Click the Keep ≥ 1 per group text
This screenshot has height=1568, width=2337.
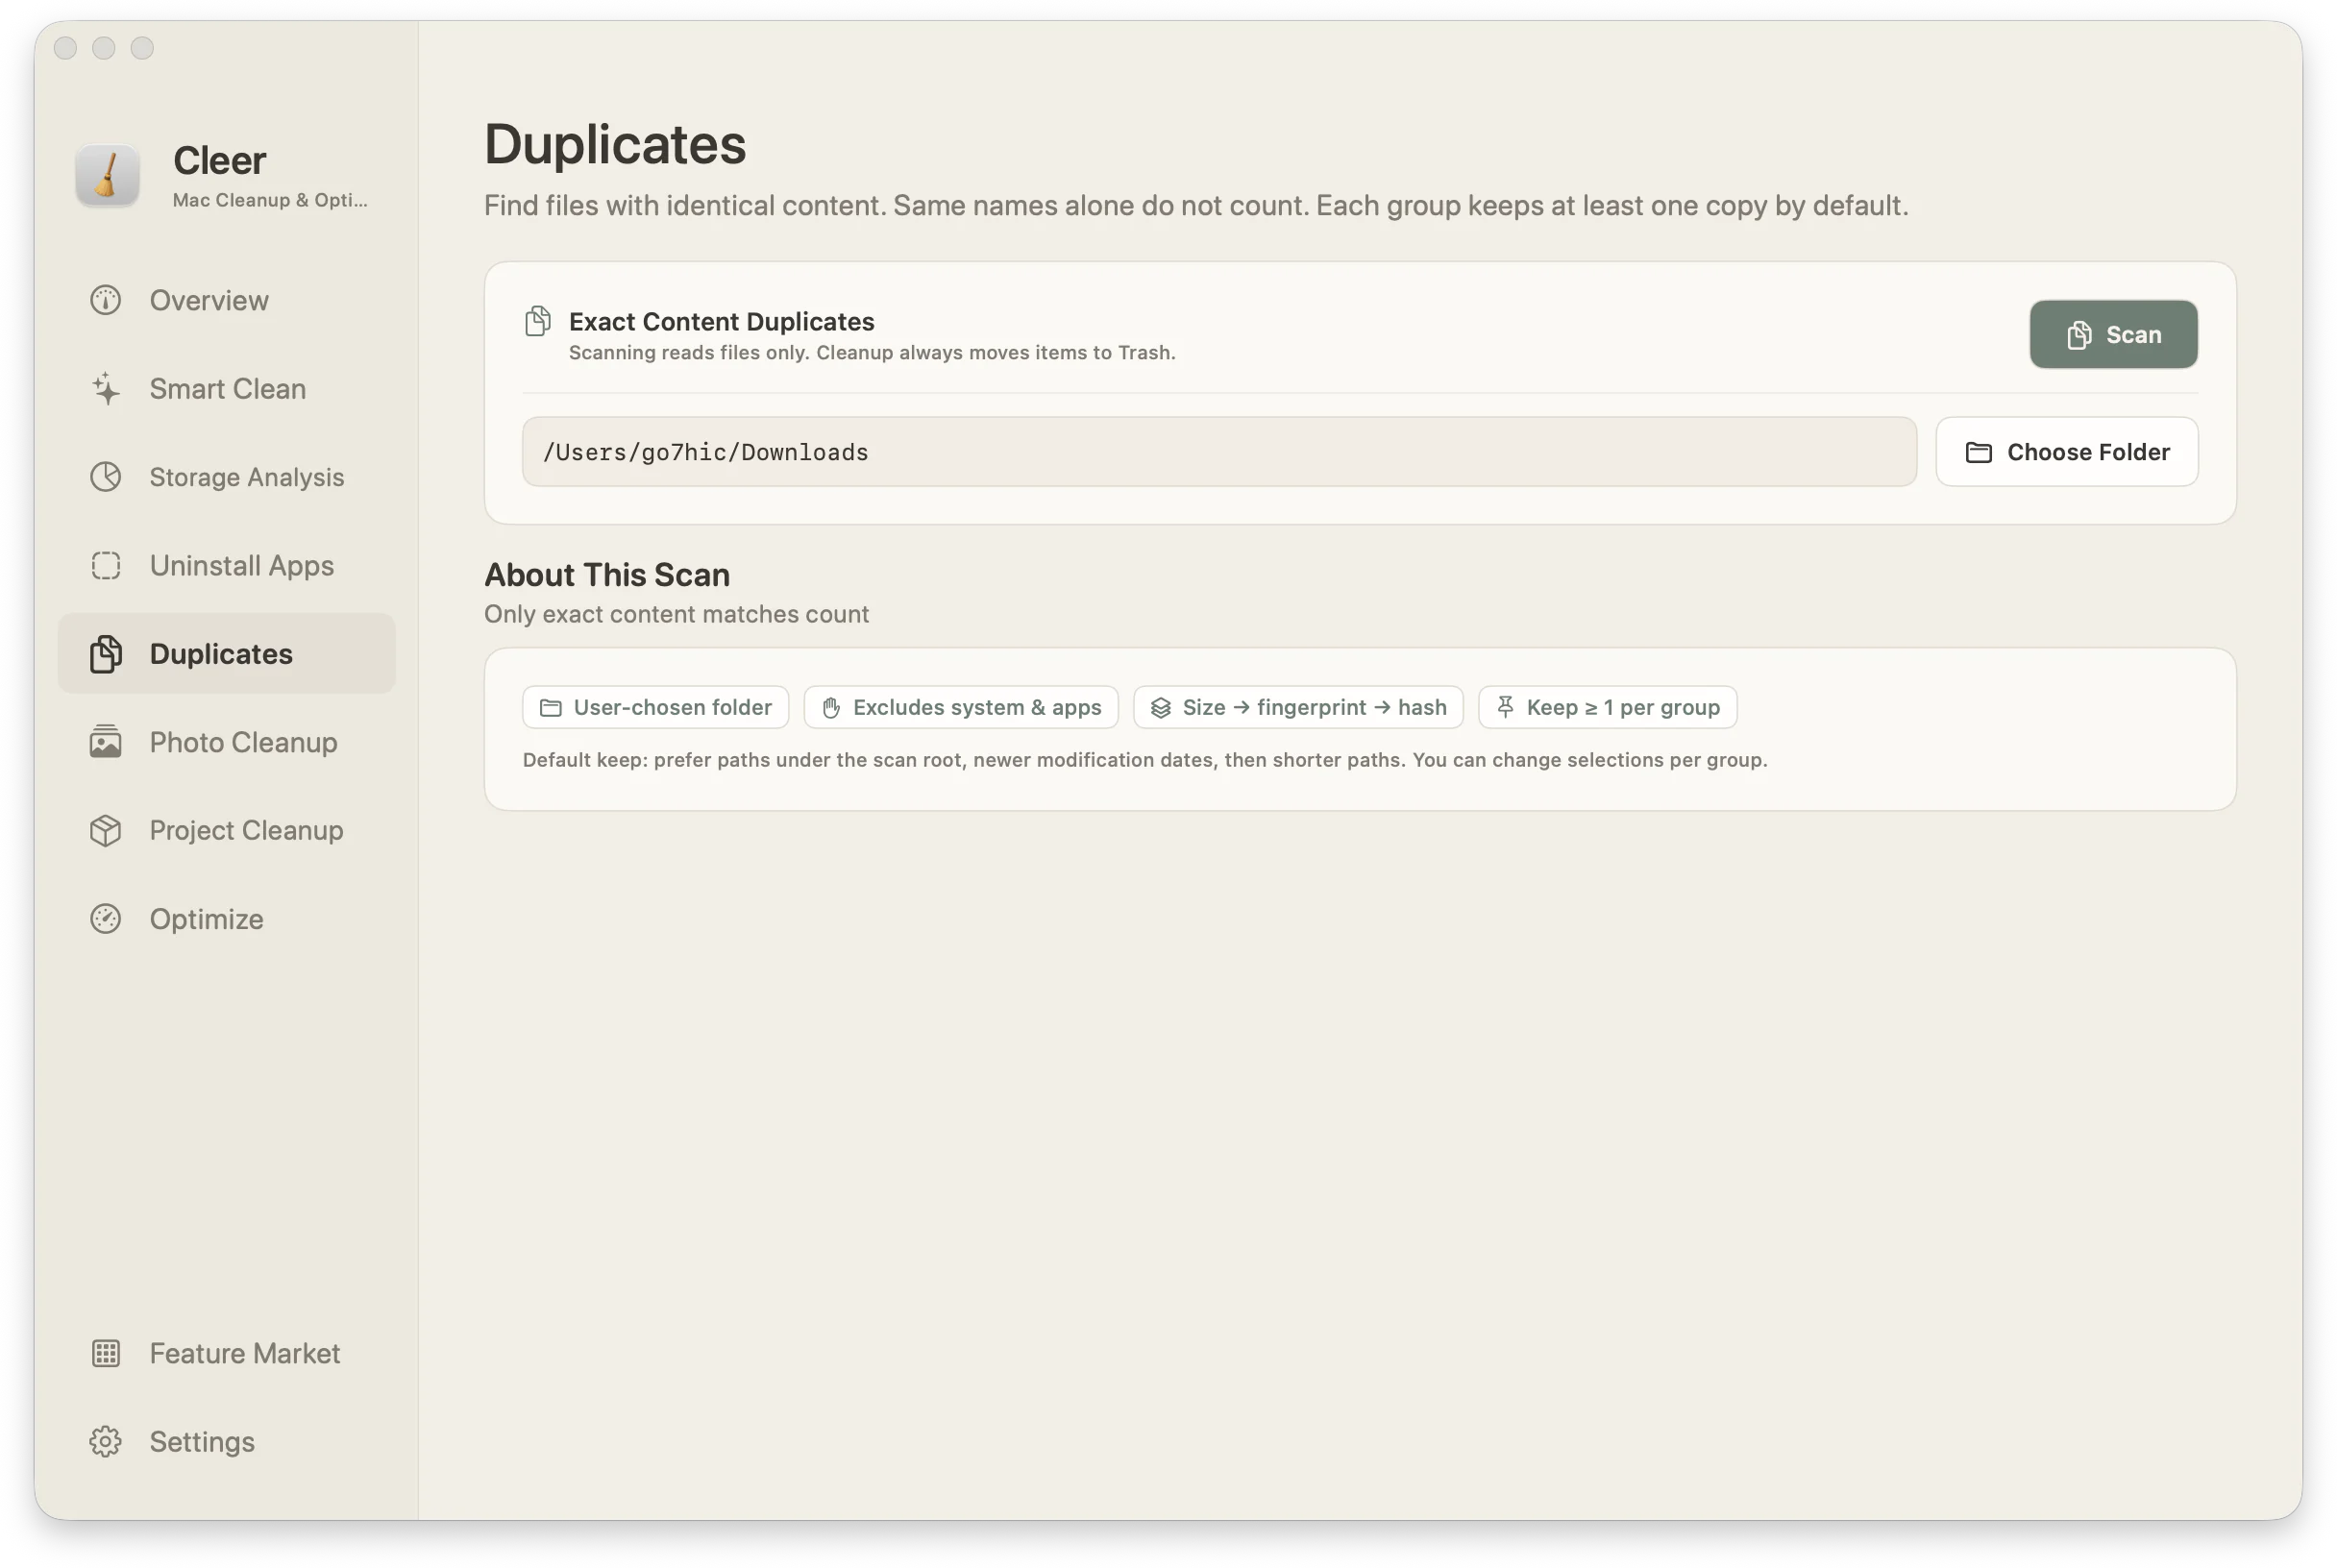tap(1623, 708)
